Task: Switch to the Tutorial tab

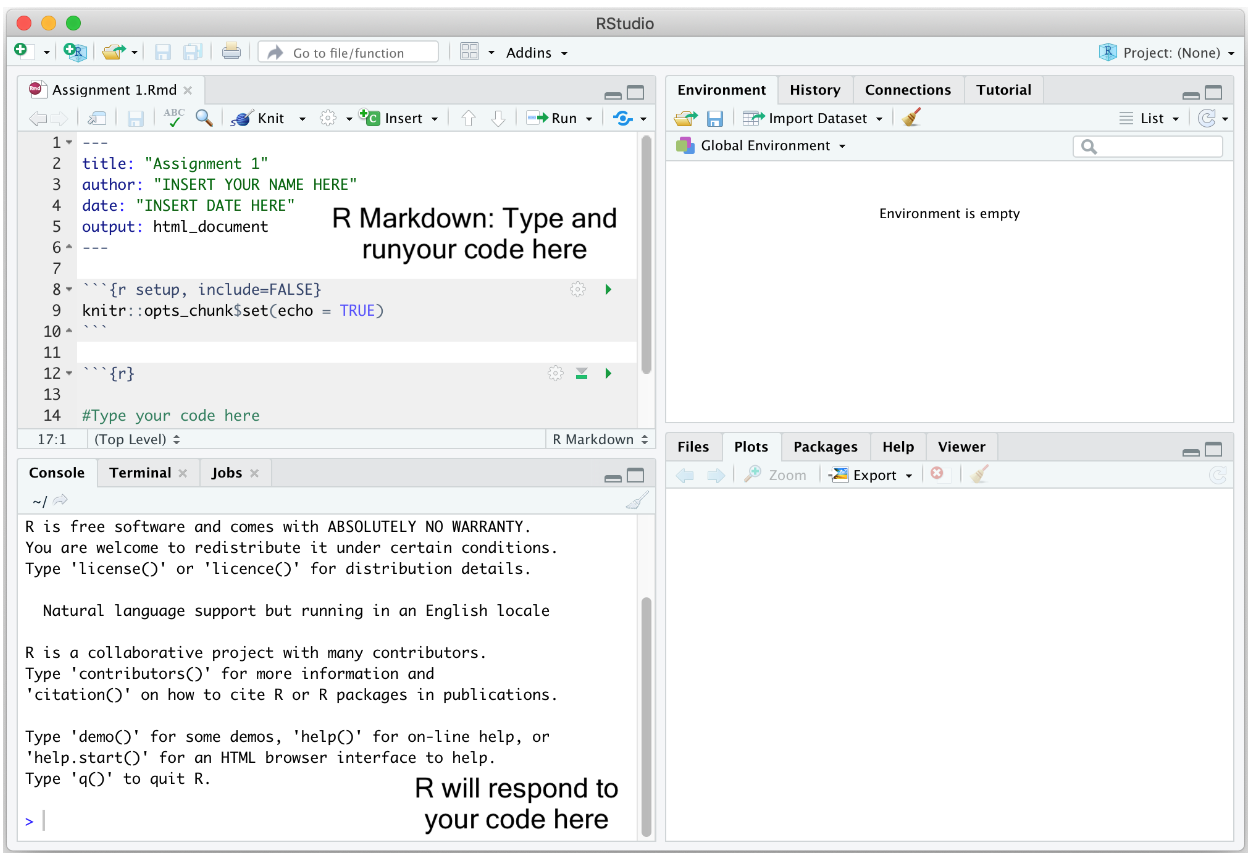Action: 1004,90
